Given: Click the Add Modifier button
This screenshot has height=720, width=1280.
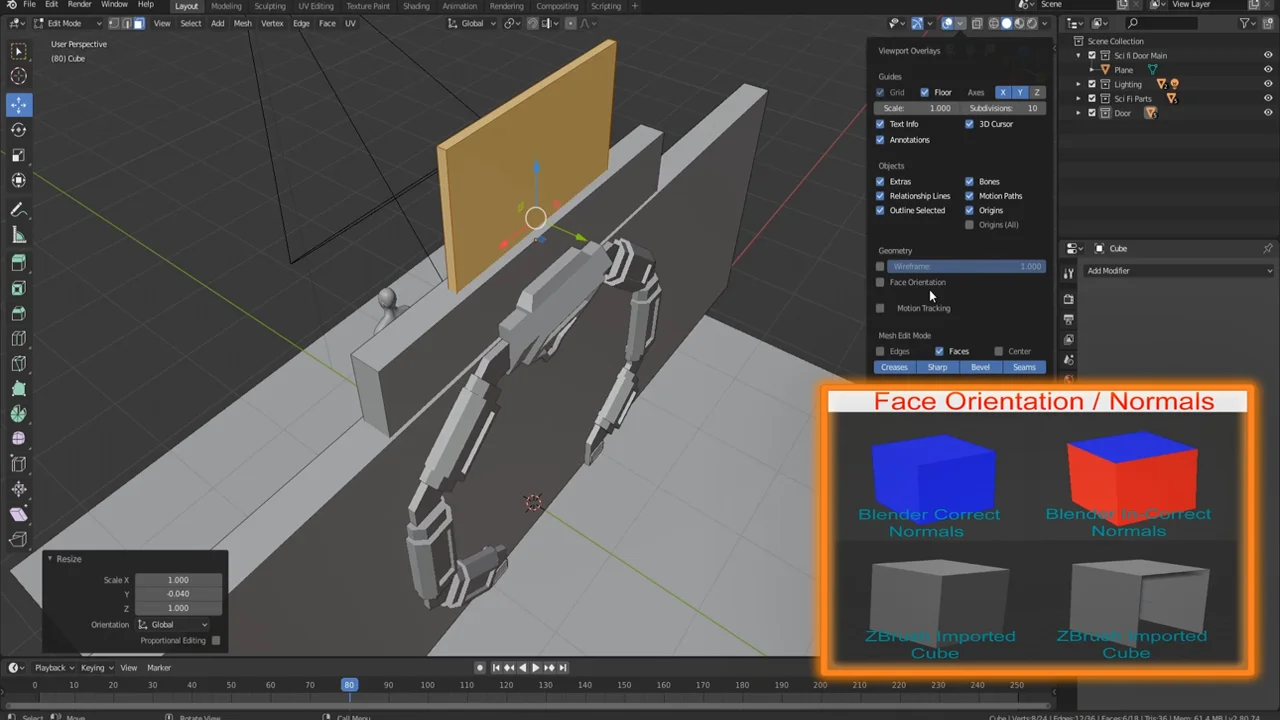Looking at the screenshot, I should (1180, 271).
